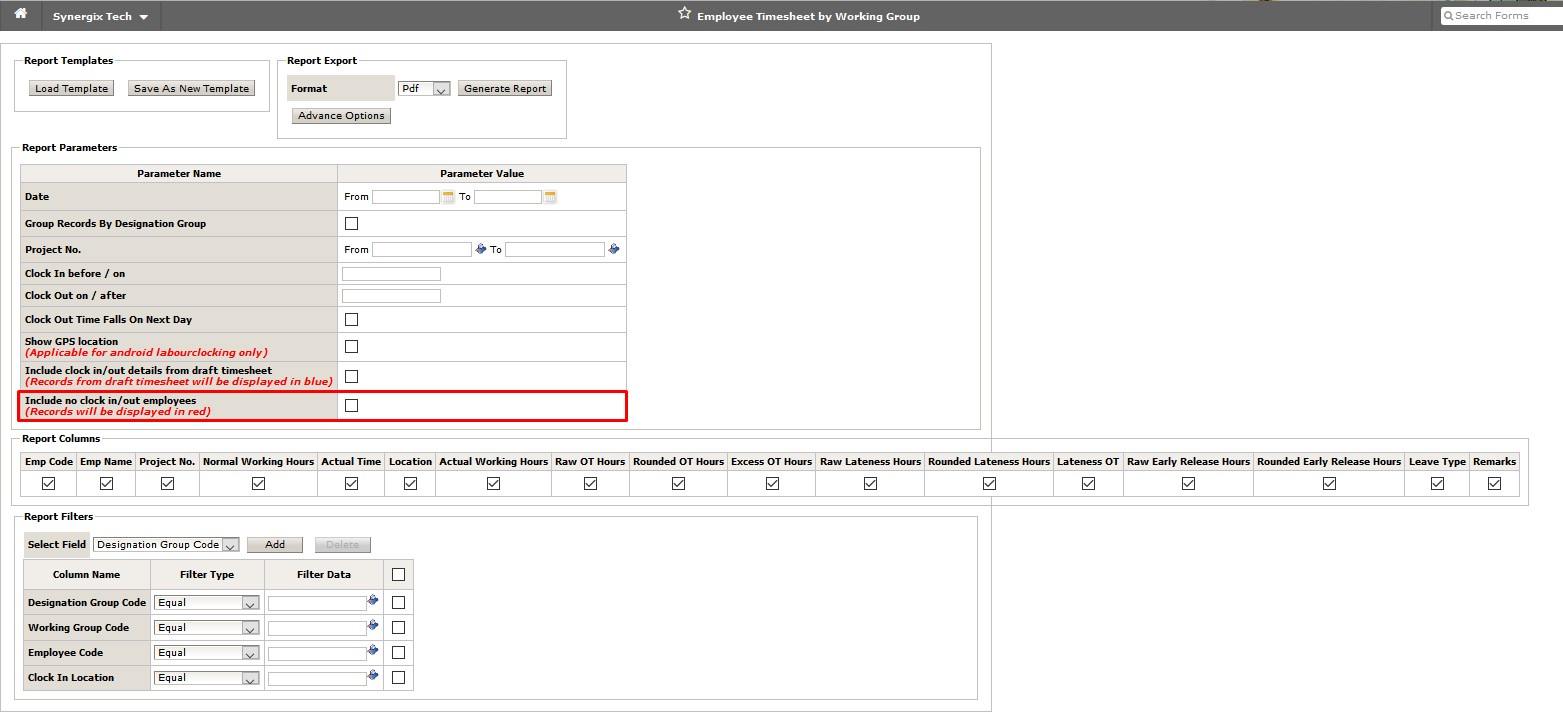Open the Date To calendar picker

548,196
